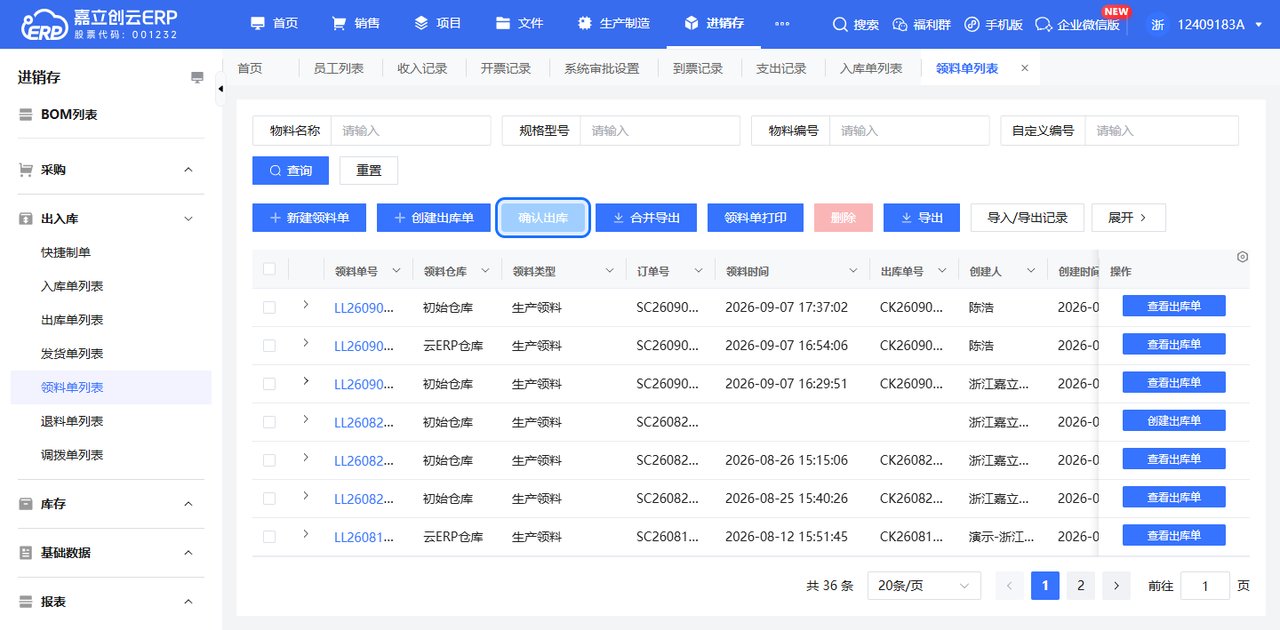The width and height of the screenshot is (1280, 630).
Task: Open the 手机版 mobile version link
Action: coord(993,24)
